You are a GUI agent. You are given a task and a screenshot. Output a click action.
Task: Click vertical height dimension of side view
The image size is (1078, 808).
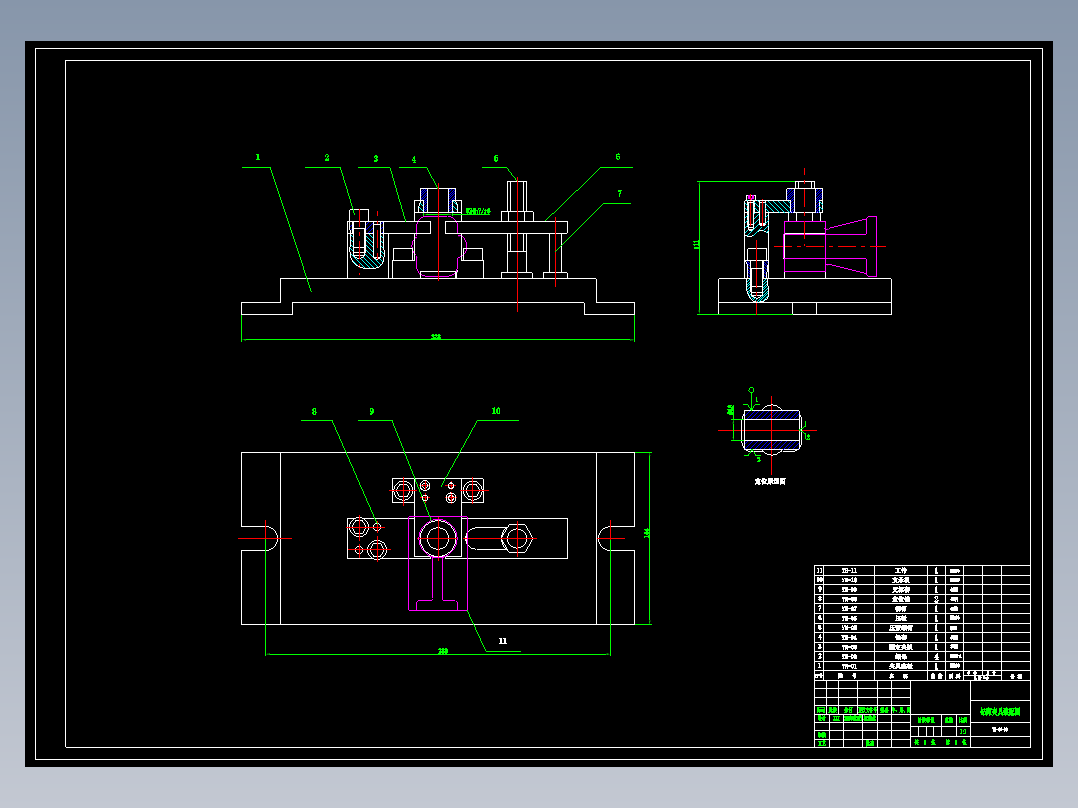click(696, 244)
